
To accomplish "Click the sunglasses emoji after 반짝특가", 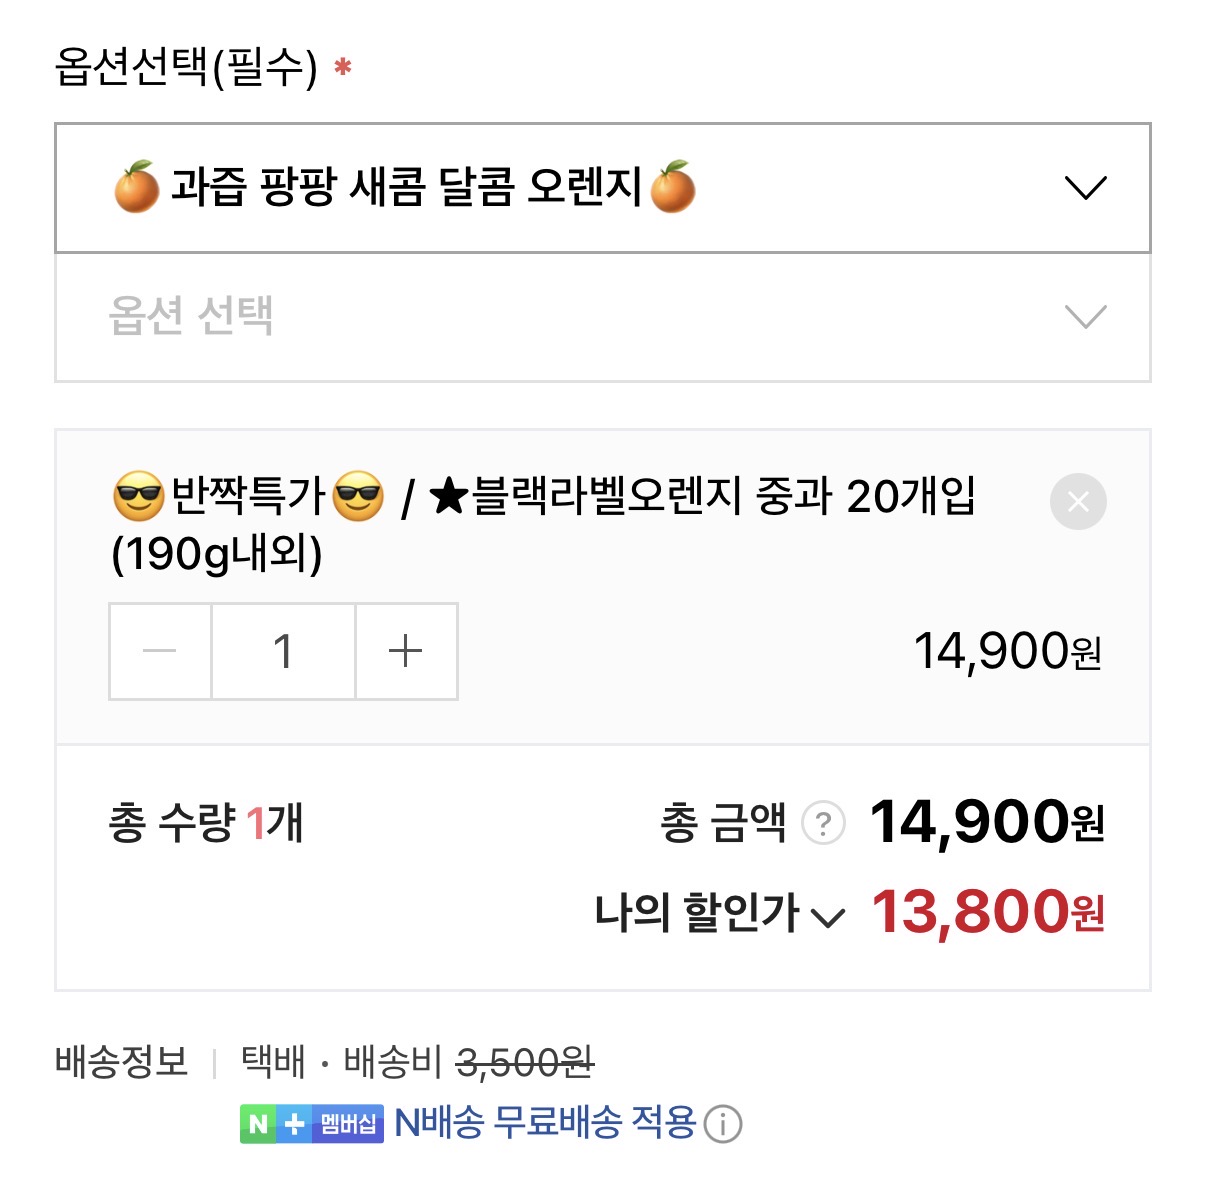I will (358, 497).
